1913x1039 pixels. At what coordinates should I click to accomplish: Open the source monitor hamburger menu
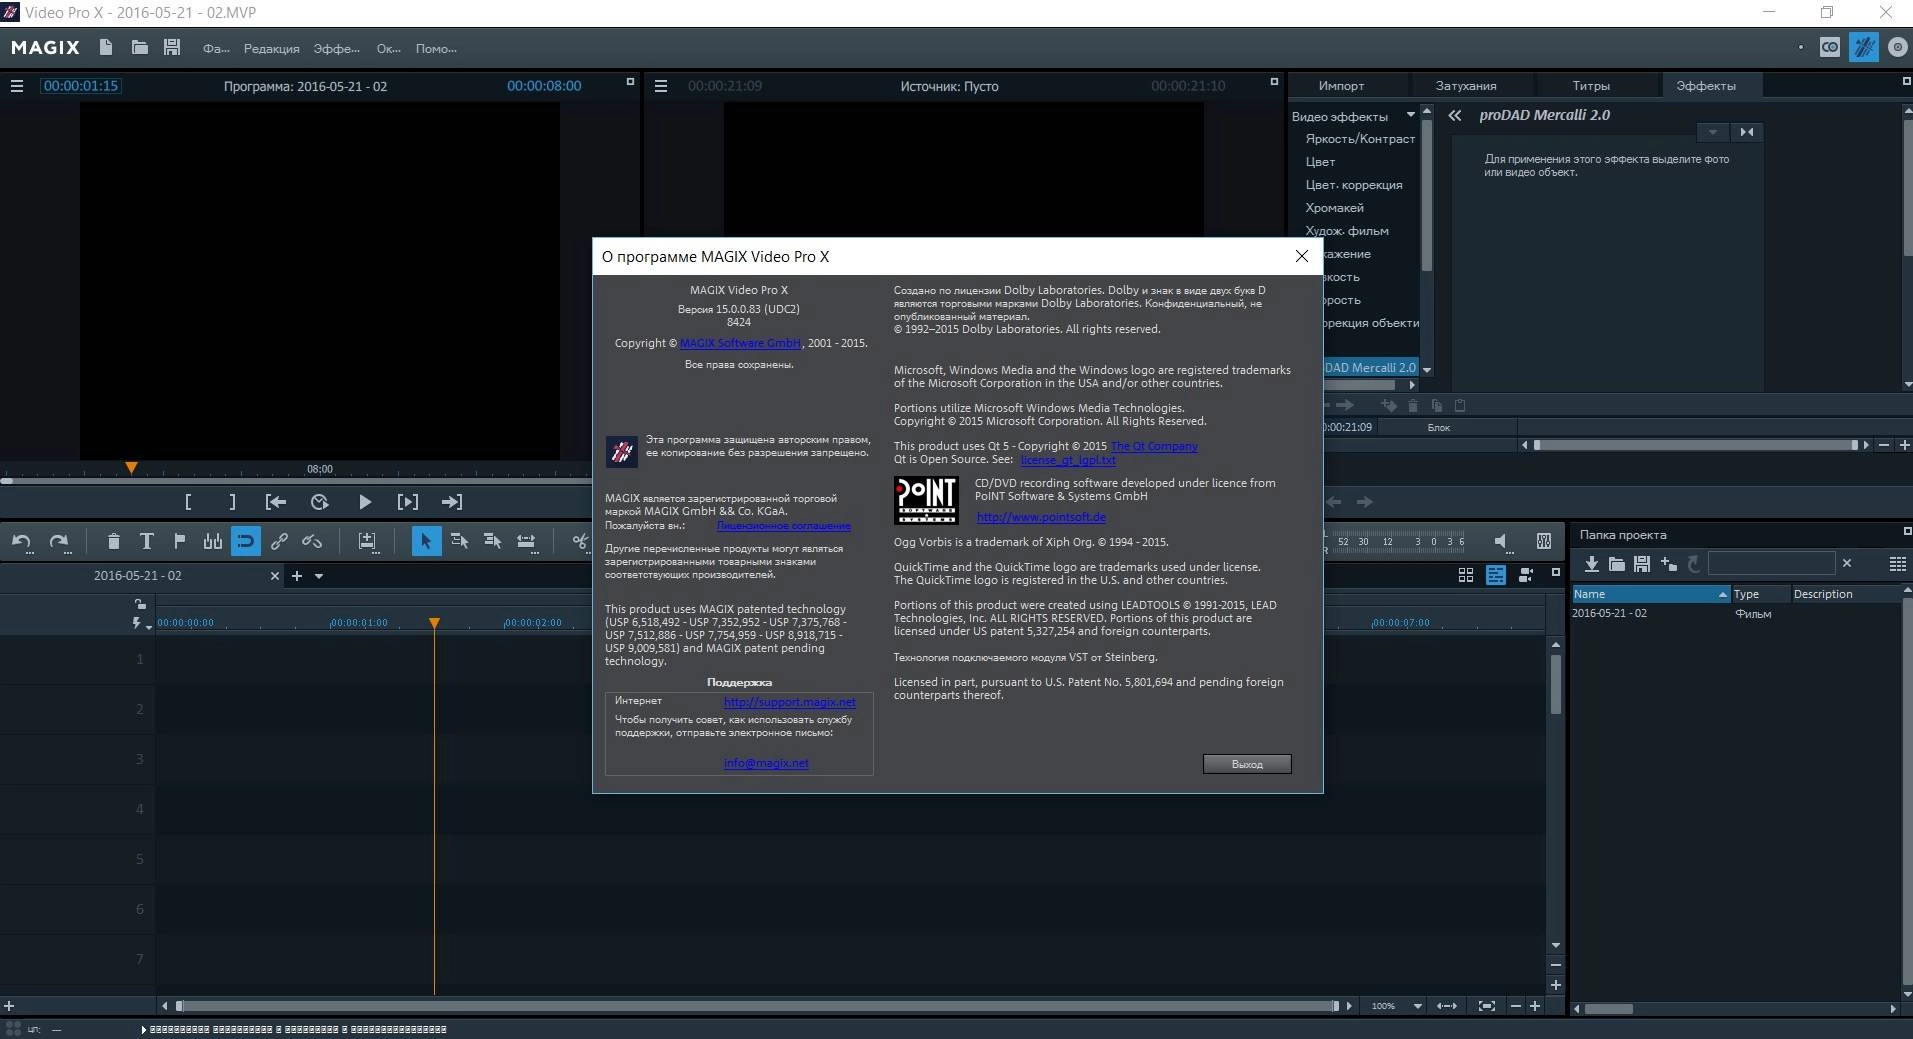pos(661,86)
